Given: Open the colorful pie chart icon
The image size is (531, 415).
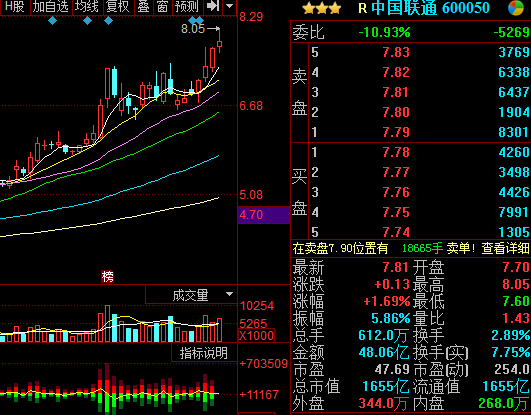Looking at the screenshot, I should pos(516,8).
